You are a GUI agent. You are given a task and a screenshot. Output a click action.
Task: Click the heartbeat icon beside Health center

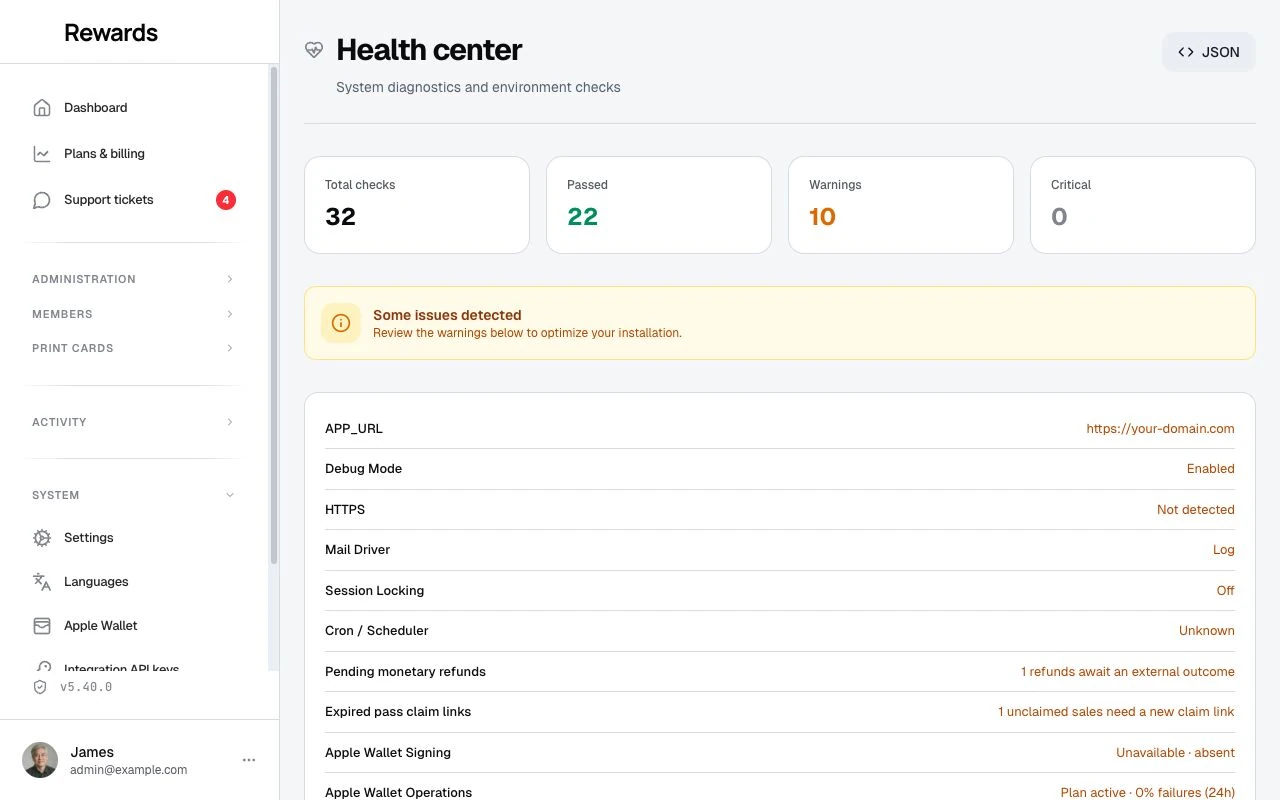coord(314,49)
